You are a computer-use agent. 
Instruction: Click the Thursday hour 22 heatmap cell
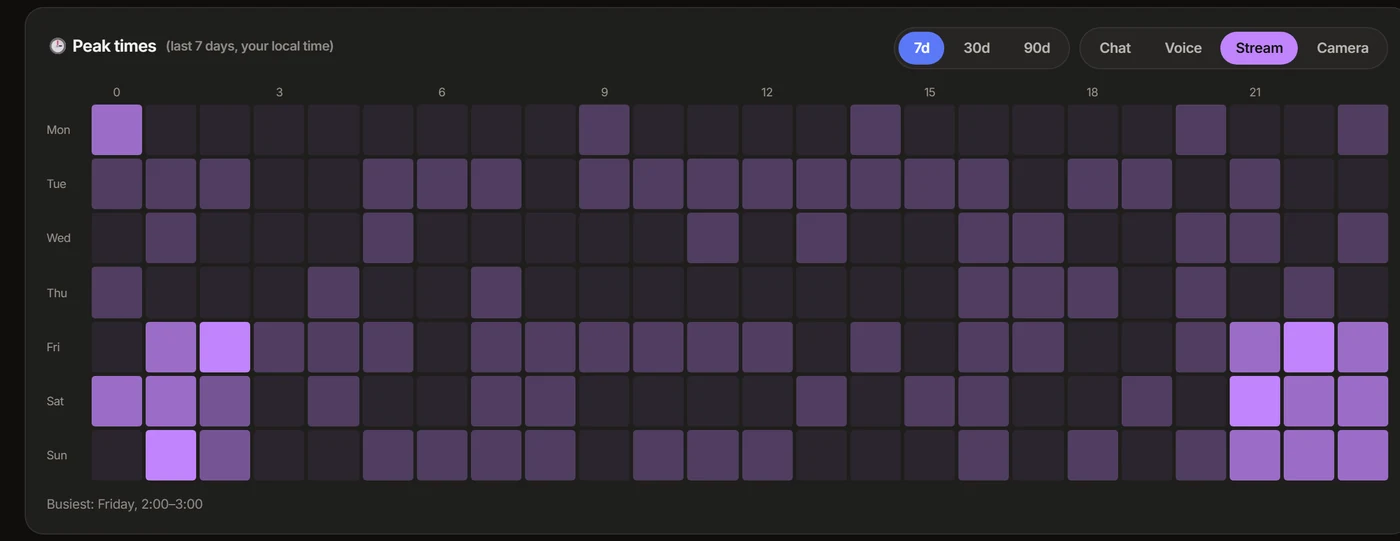[x=1309, y=292]
